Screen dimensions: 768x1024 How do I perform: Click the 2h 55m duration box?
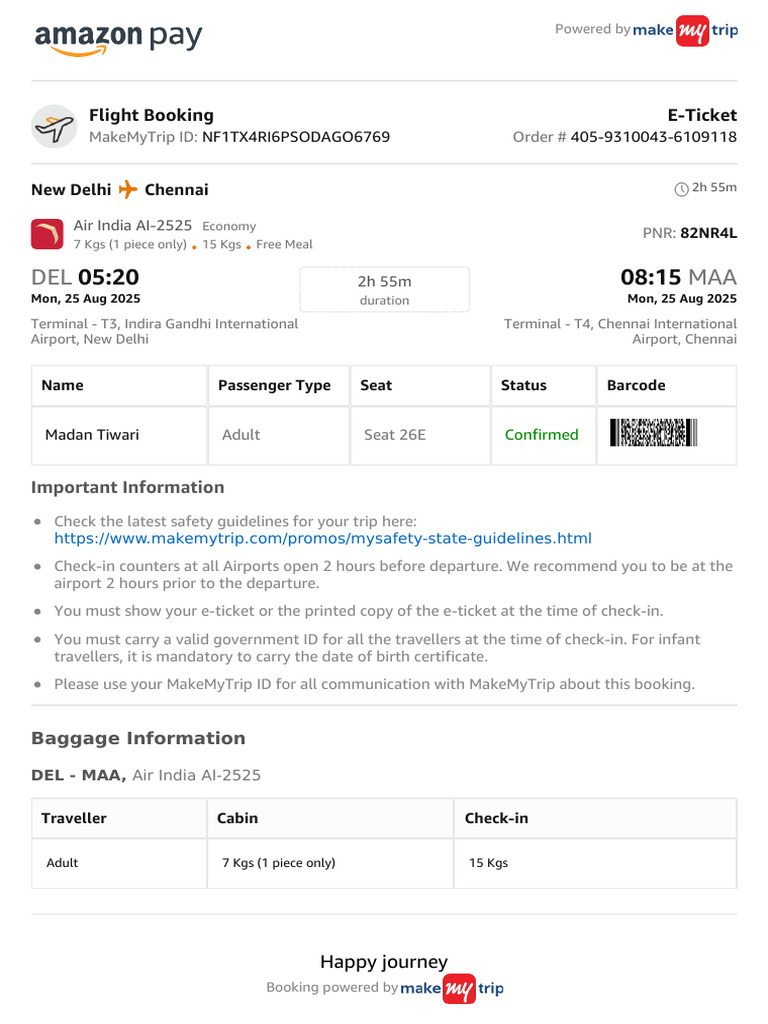[x=384, y=290]
